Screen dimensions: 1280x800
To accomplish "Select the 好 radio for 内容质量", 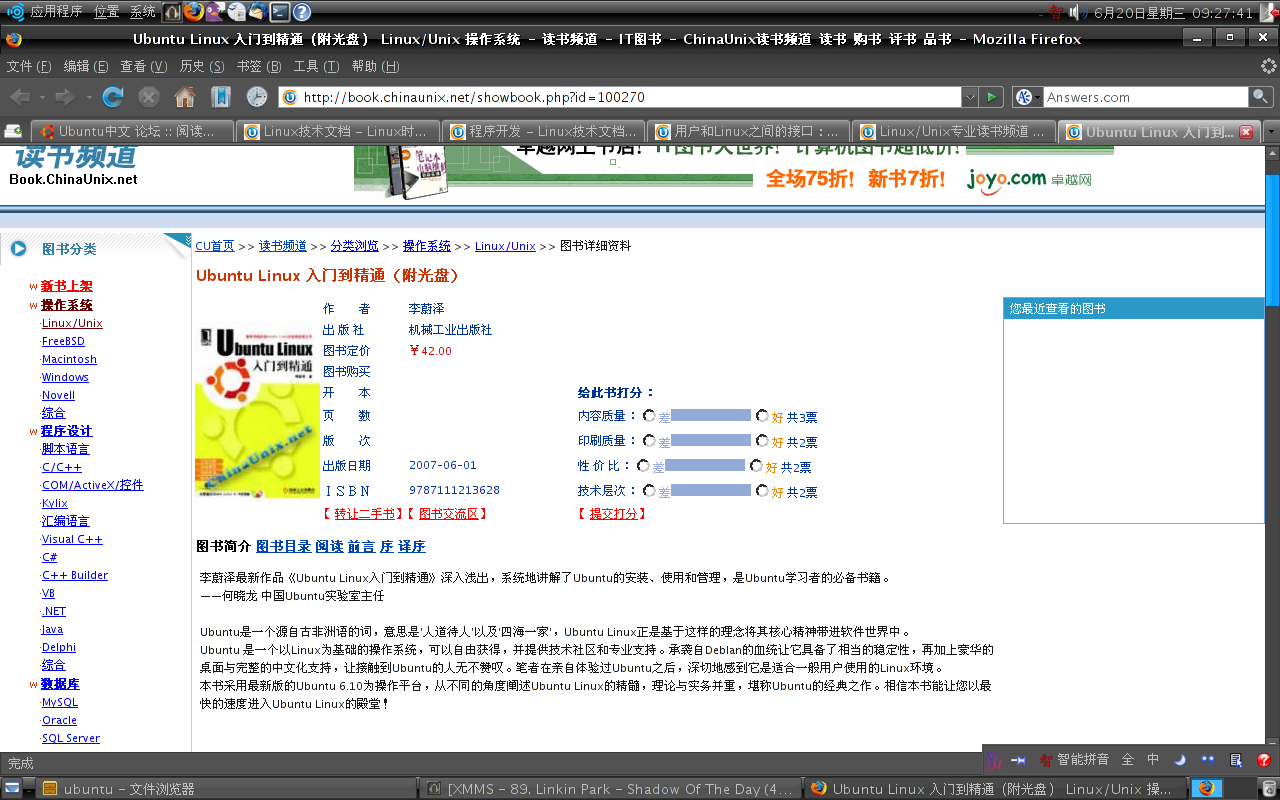I will tap(763, 416).
